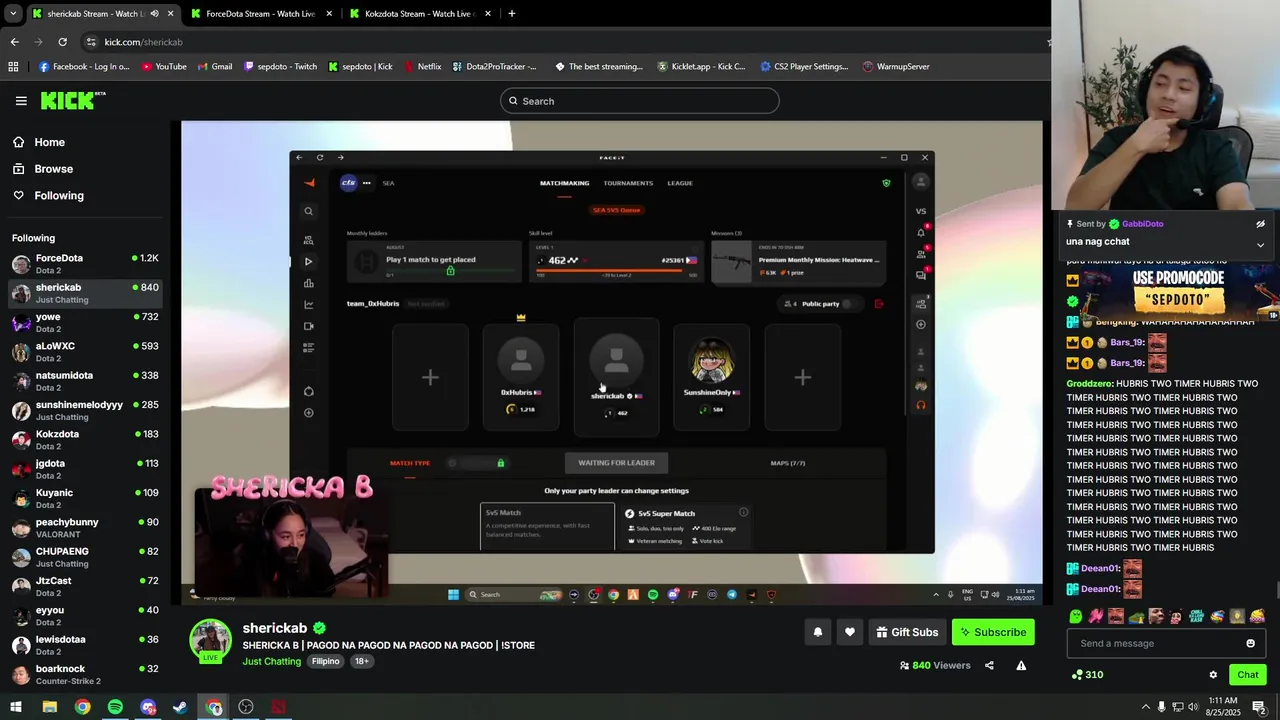Follow sherickab using the heart icon

850,632
